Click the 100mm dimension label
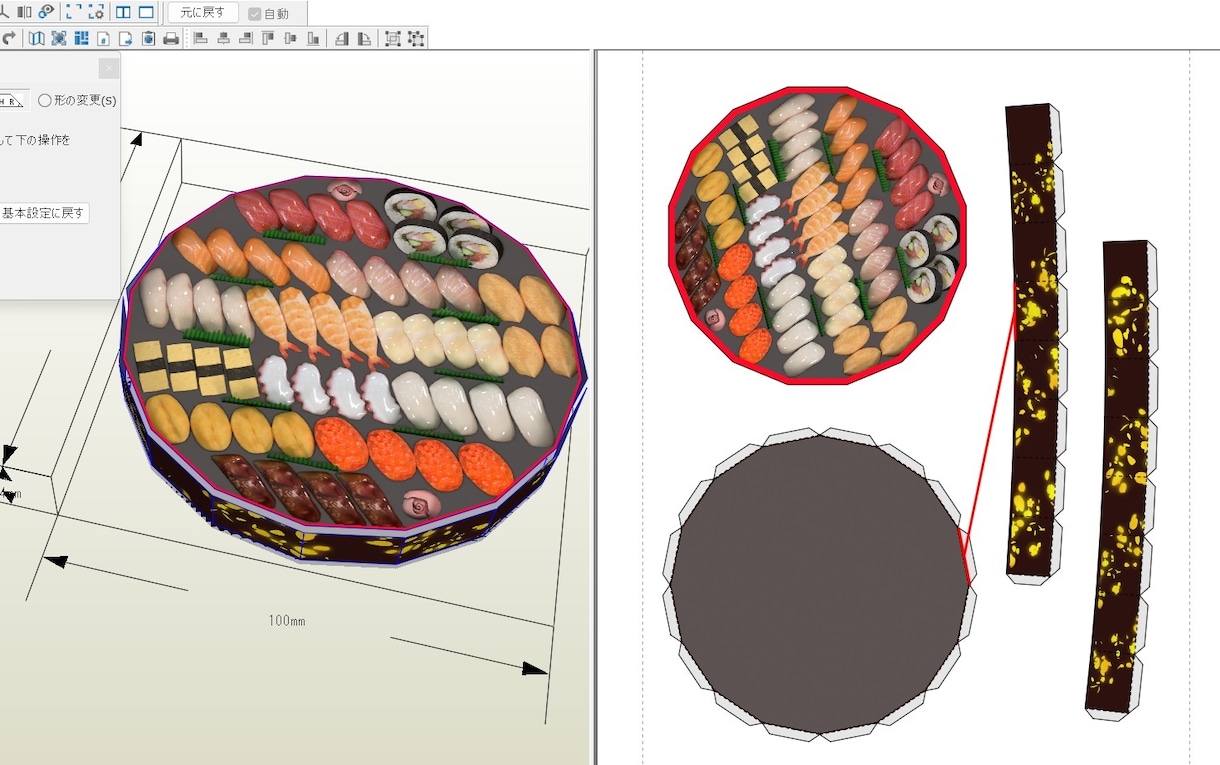 (x=286, y=621)
